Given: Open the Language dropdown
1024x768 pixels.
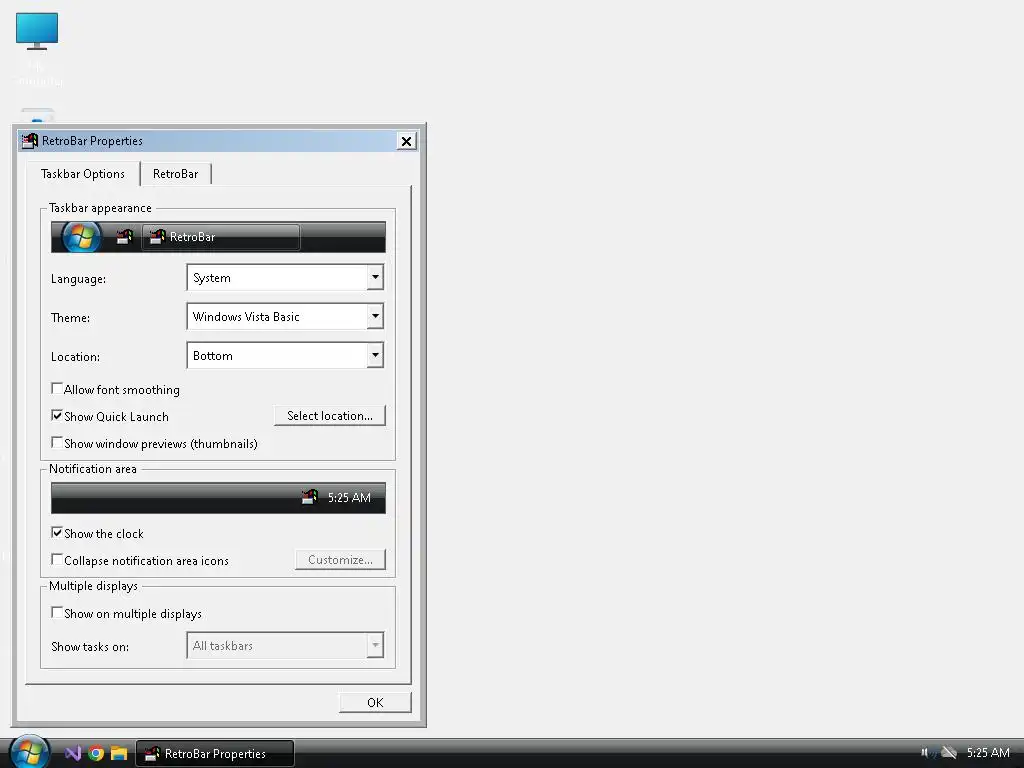Looking at the screenshot, I should pyautogui.click(x=285, y=278).
